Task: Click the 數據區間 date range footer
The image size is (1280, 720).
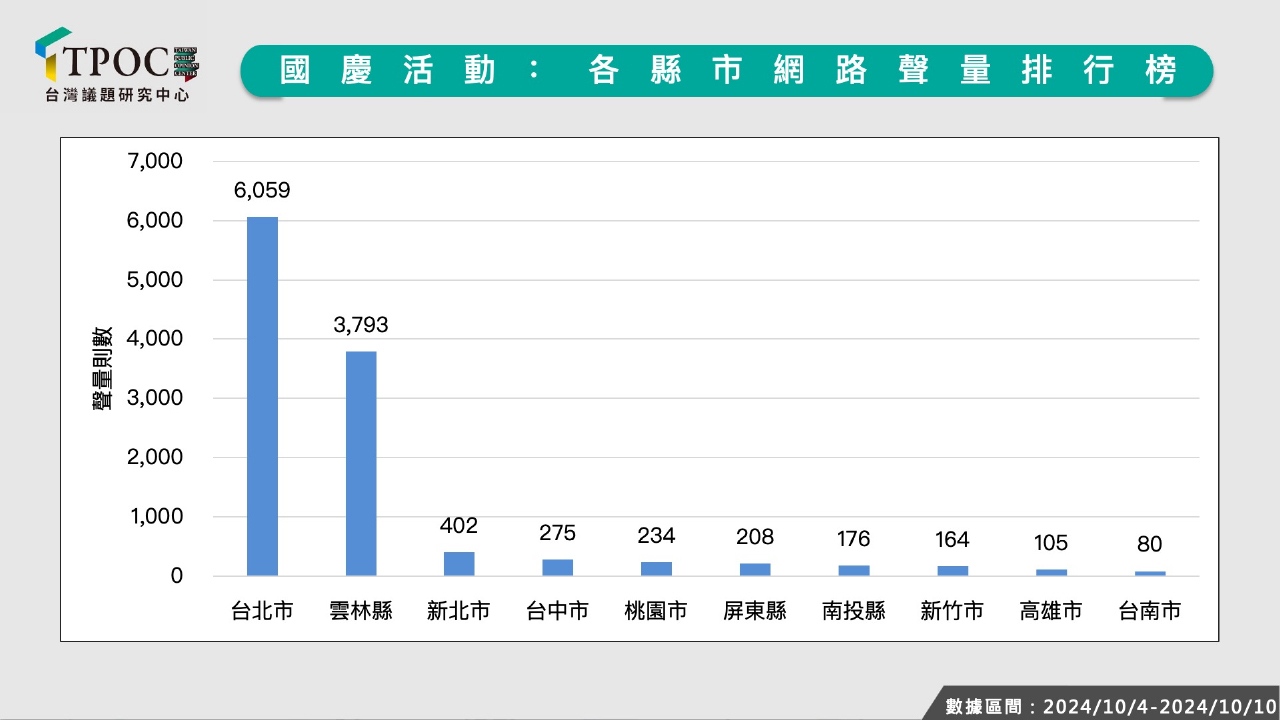Action: (x=1110, y=706)
